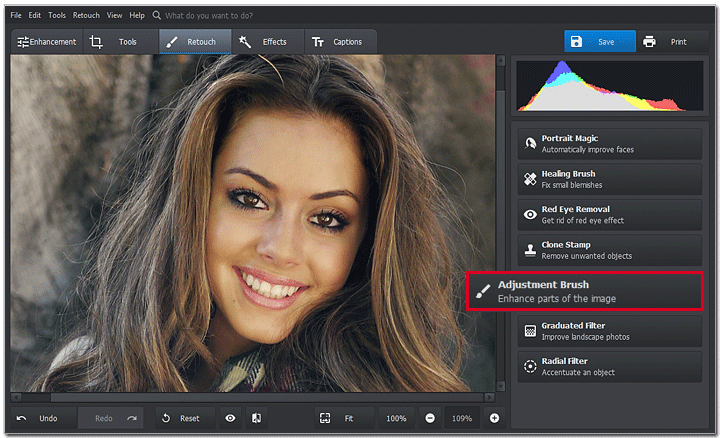The image size is (720, 438).
Task: Toggle before/after comparison icon
Action: click(x=257, y=418)
